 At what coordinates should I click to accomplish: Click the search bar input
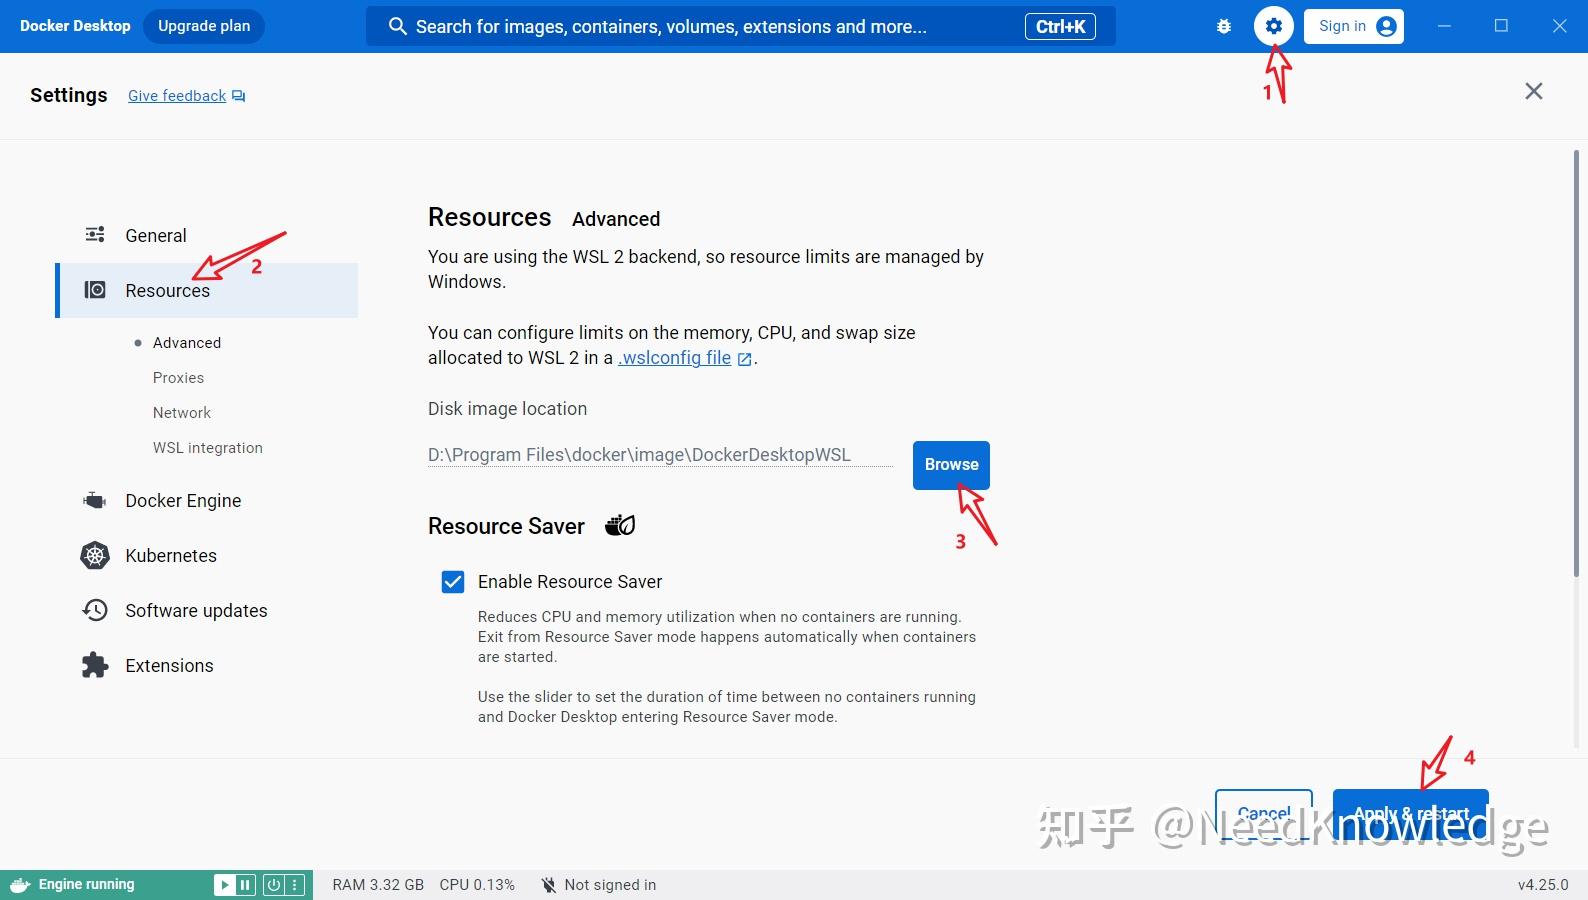741,27
